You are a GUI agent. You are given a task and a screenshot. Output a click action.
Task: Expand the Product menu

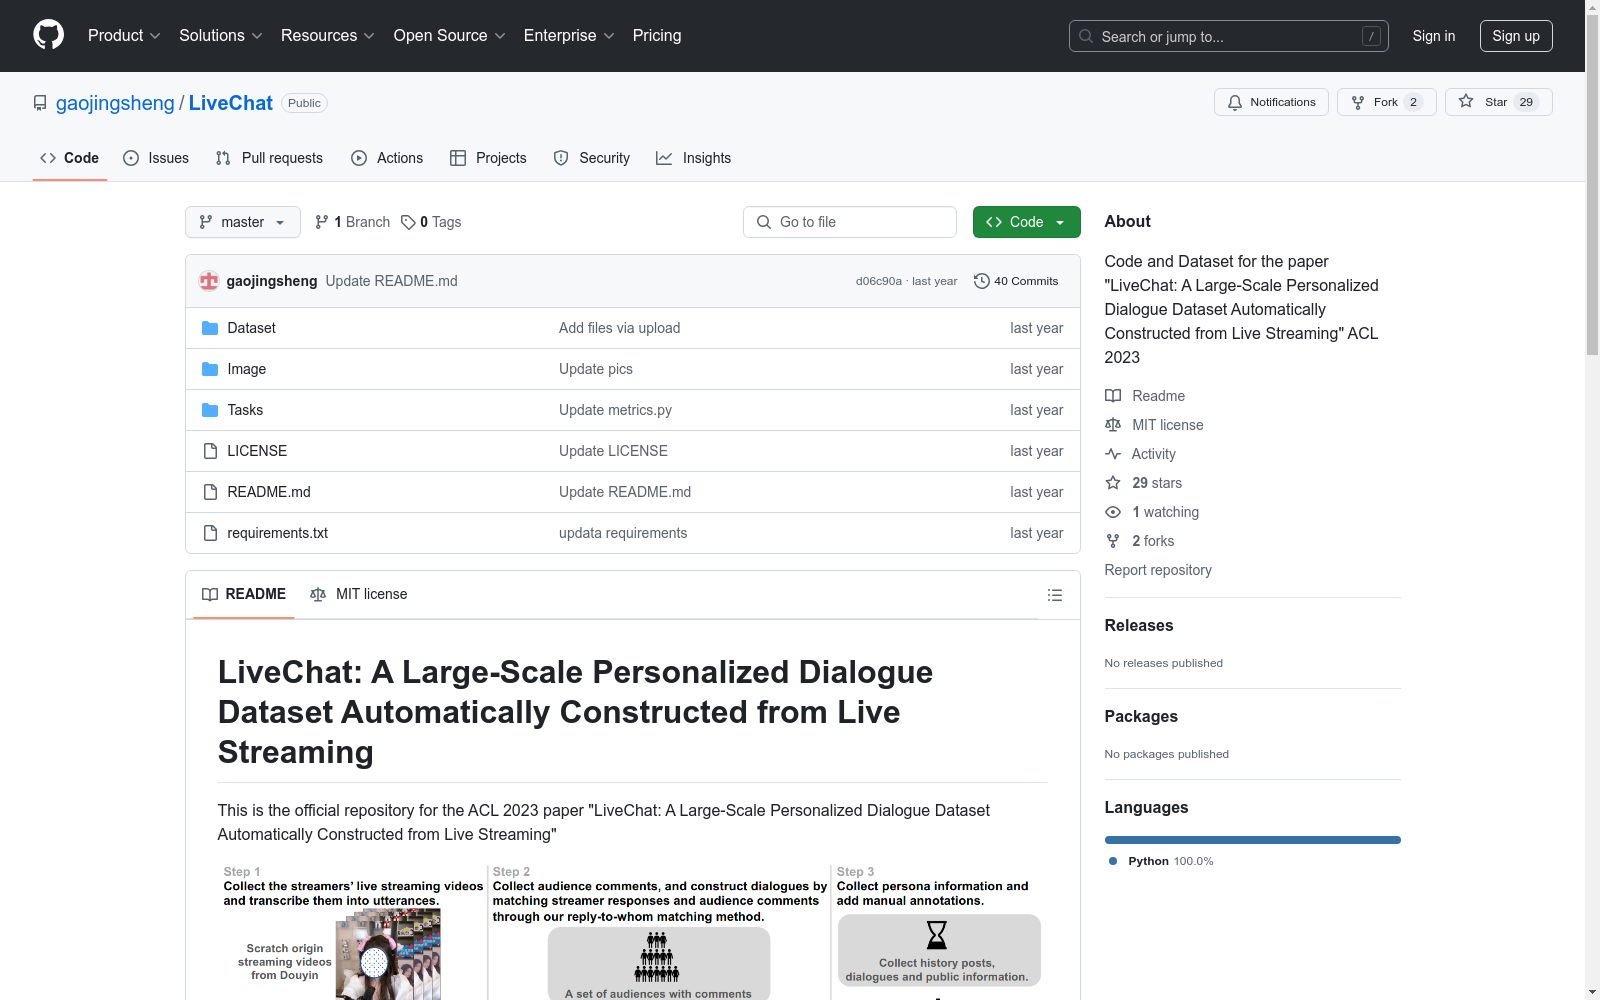[124, 35]
